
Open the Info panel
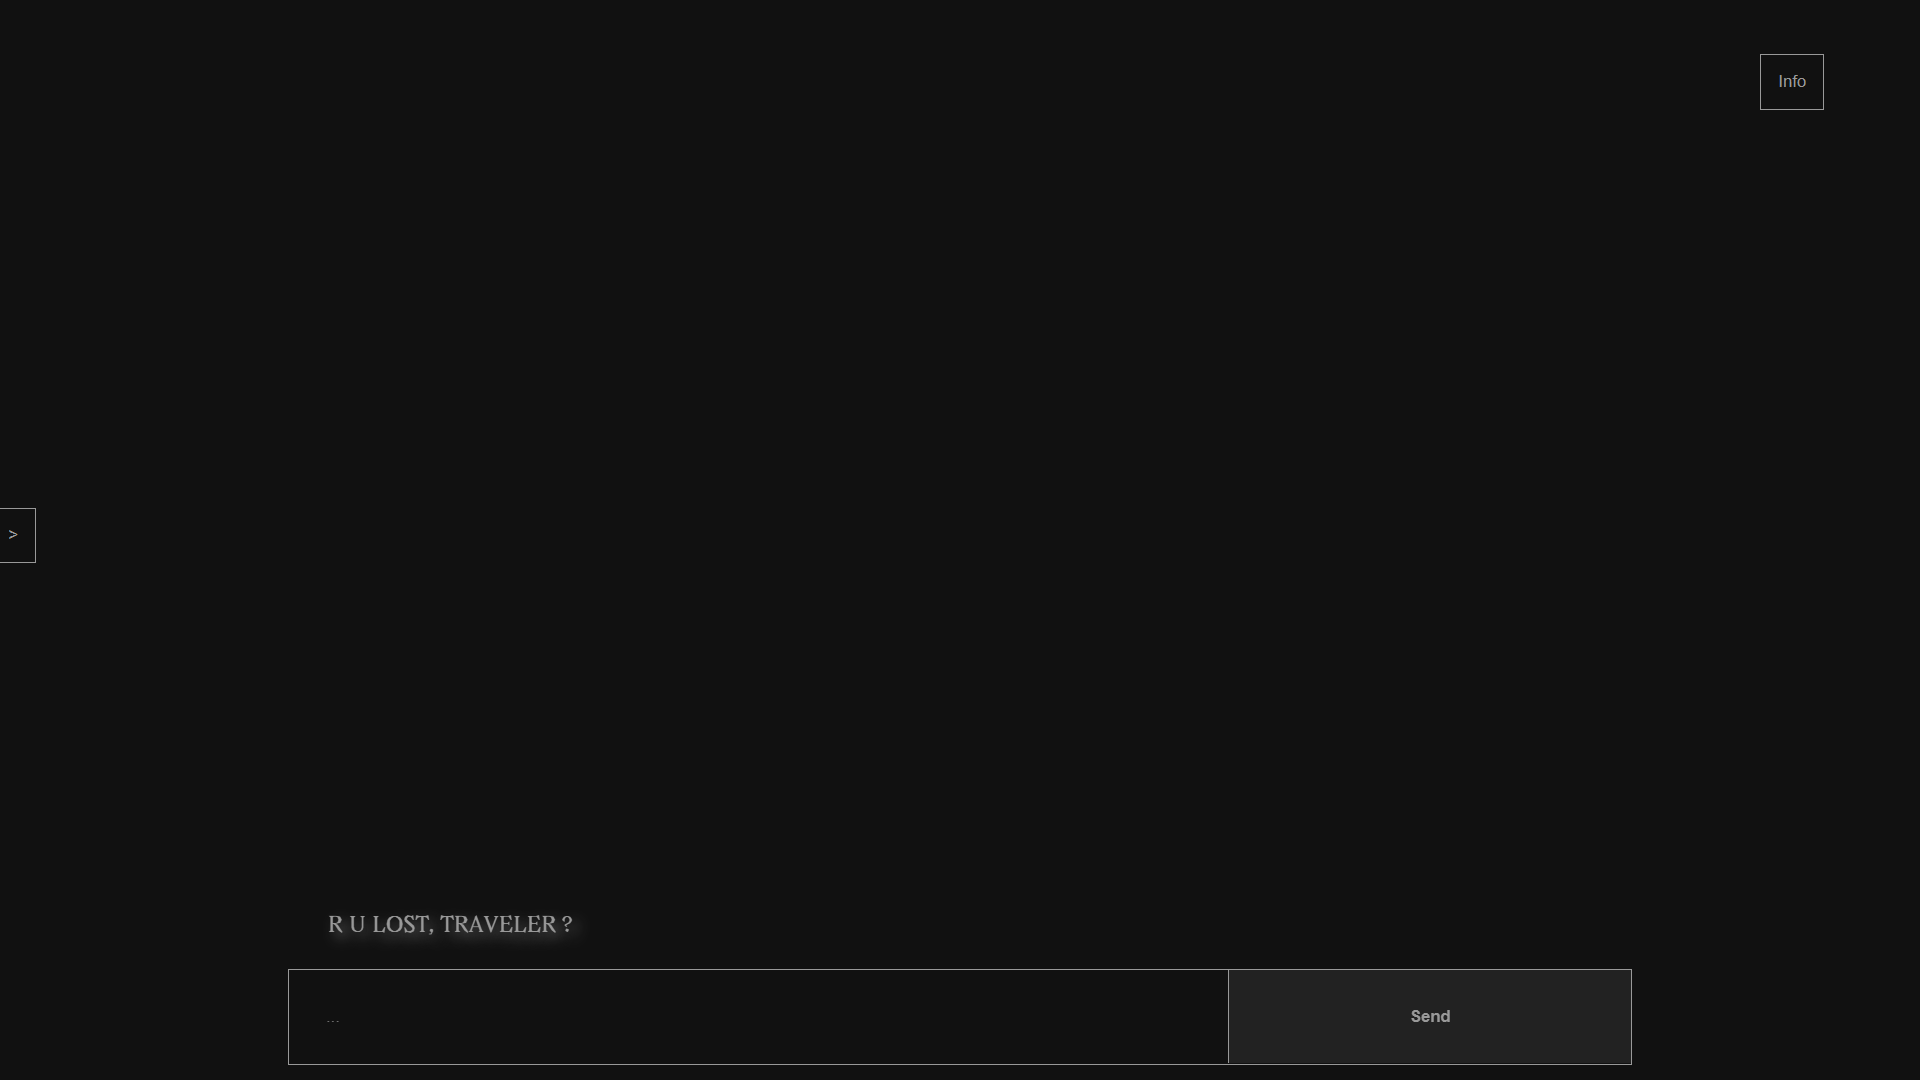tap(1791, 82)
